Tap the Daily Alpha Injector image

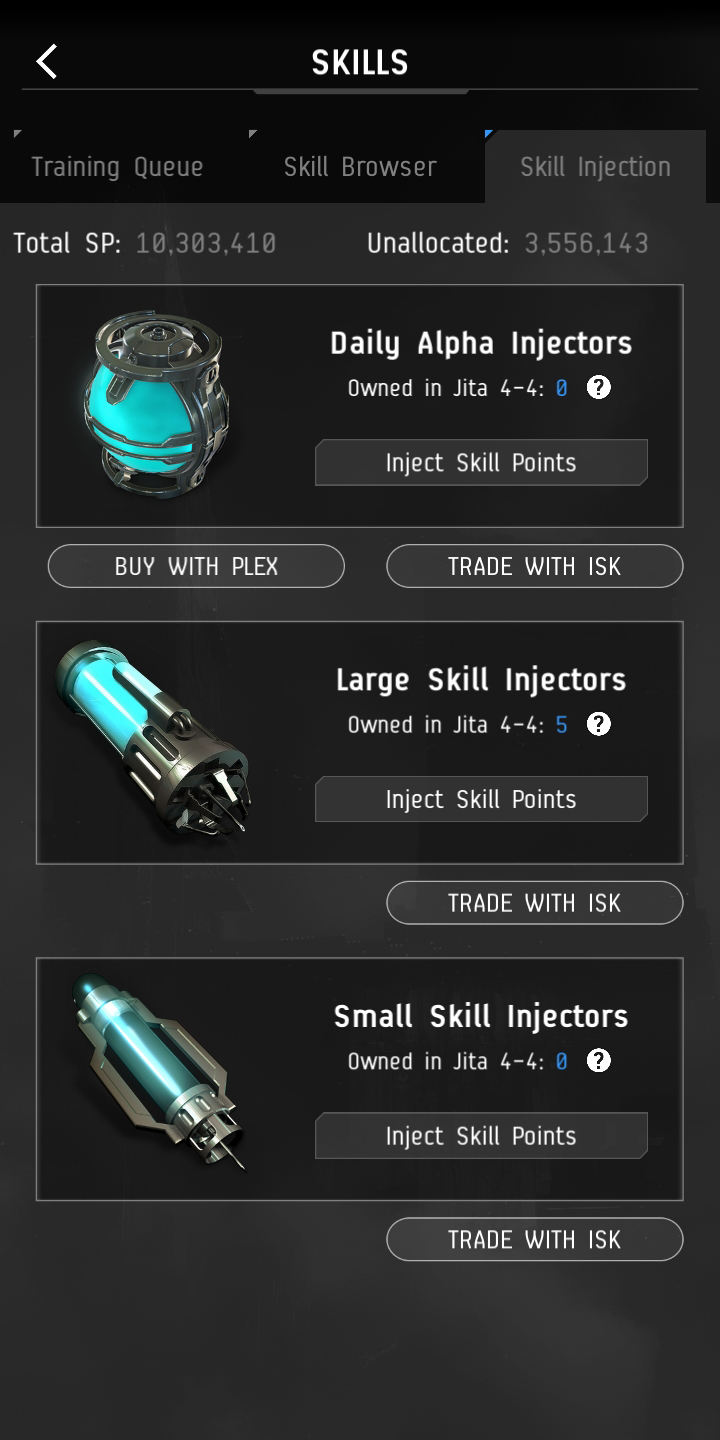(157, 405)
